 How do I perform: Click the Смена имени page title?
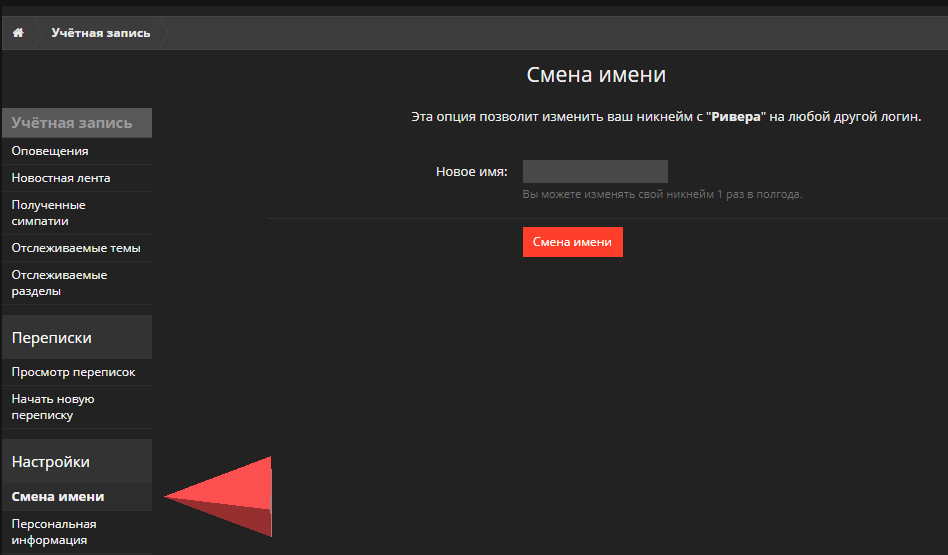coord(596,74)
